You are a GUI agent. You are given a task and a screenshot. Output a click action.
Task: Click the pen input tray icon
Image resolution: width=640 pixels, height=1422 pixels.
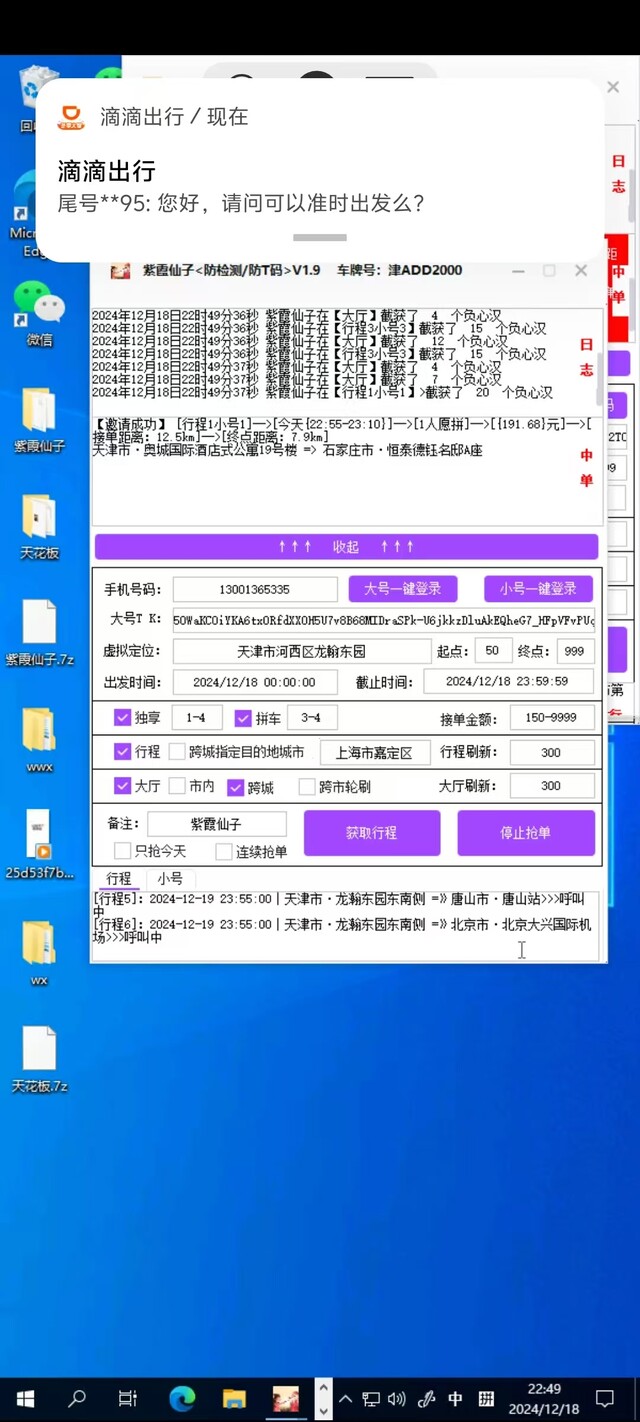(426, 1398)
